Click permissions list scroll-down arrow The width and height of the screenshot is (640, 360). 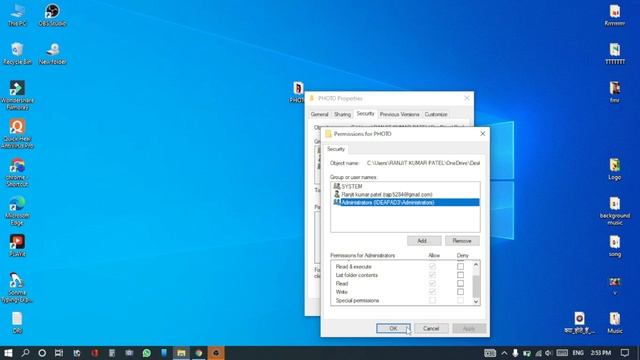(476, 301)
